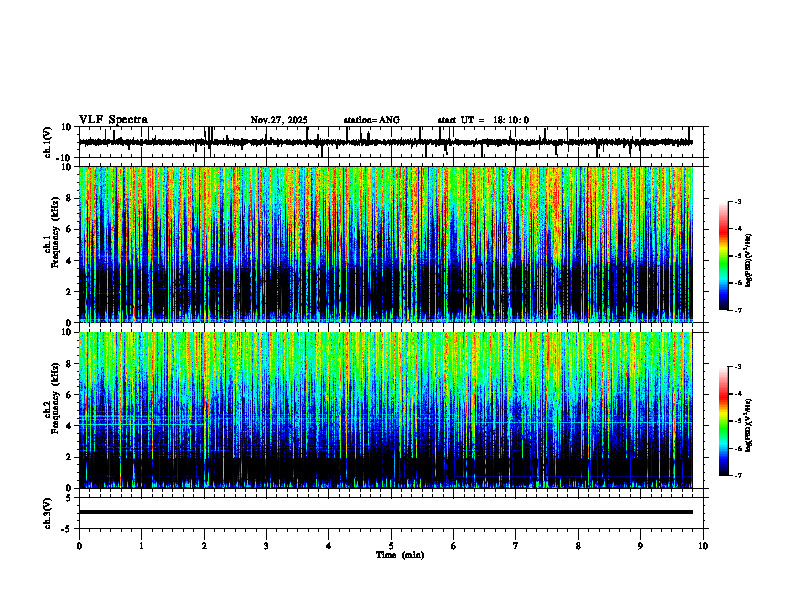Select the "start UT = 18:10:0" header text
Viewport: 792px width, 612px height.
click(483, 120)
